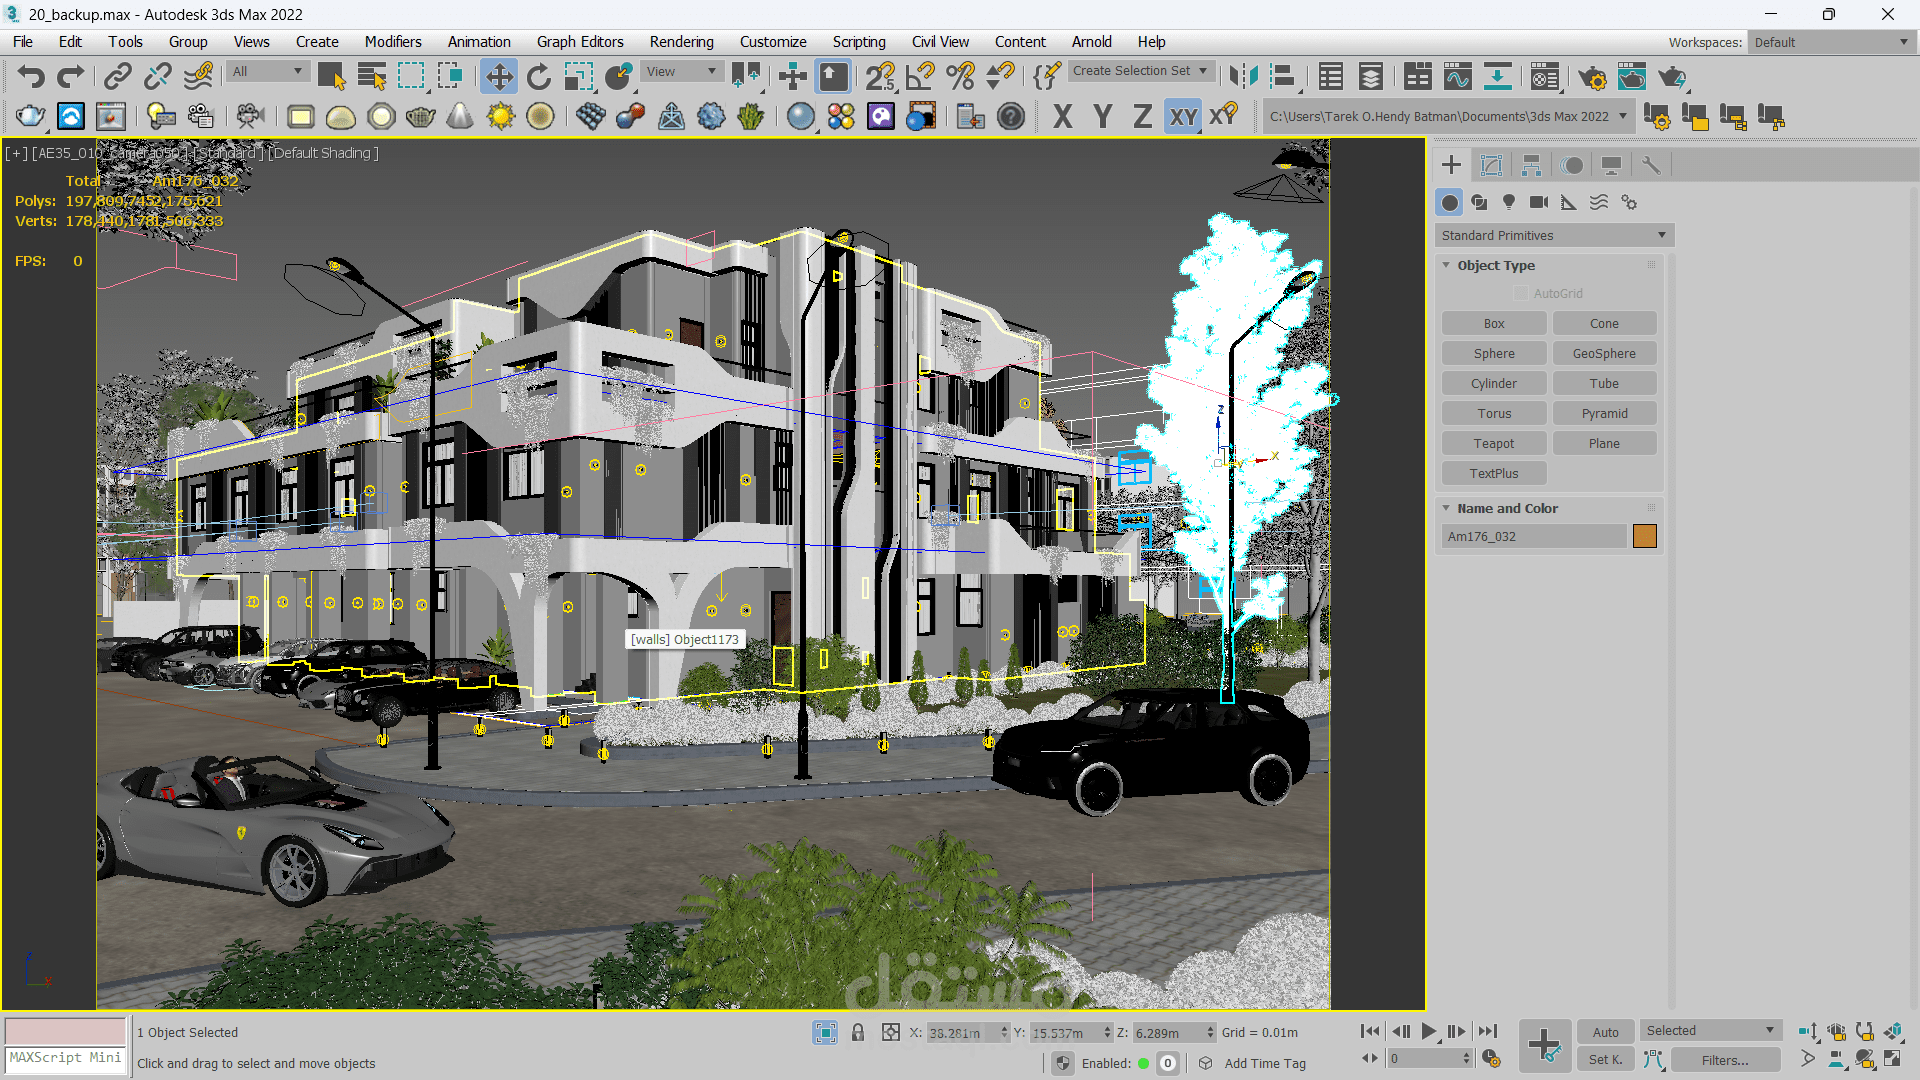Click the GeoSphere primitive button
Image resolution: width=1920 pixels, height=1080 pixels.
click(1603, 353)
